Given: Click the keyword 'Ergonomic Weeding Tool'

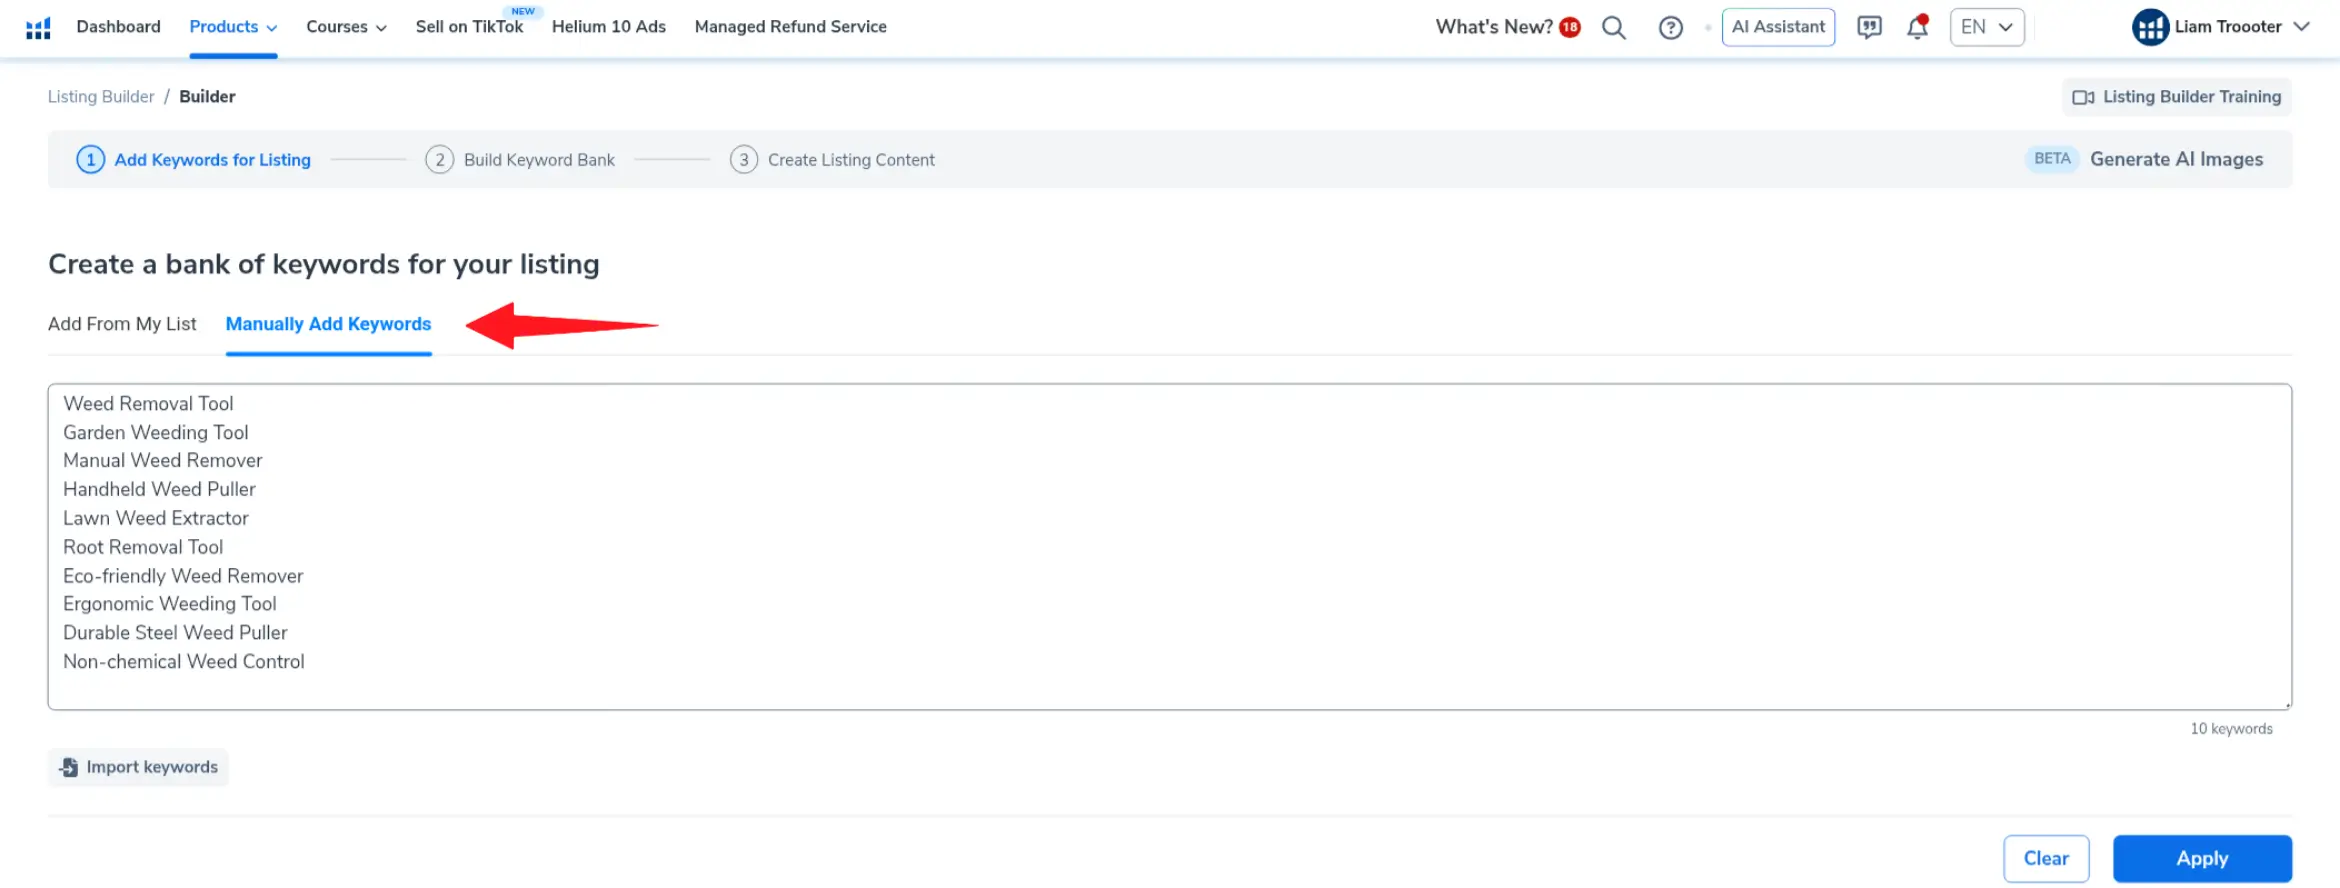Looking at the screenshot, I should (x=170, y=604).
